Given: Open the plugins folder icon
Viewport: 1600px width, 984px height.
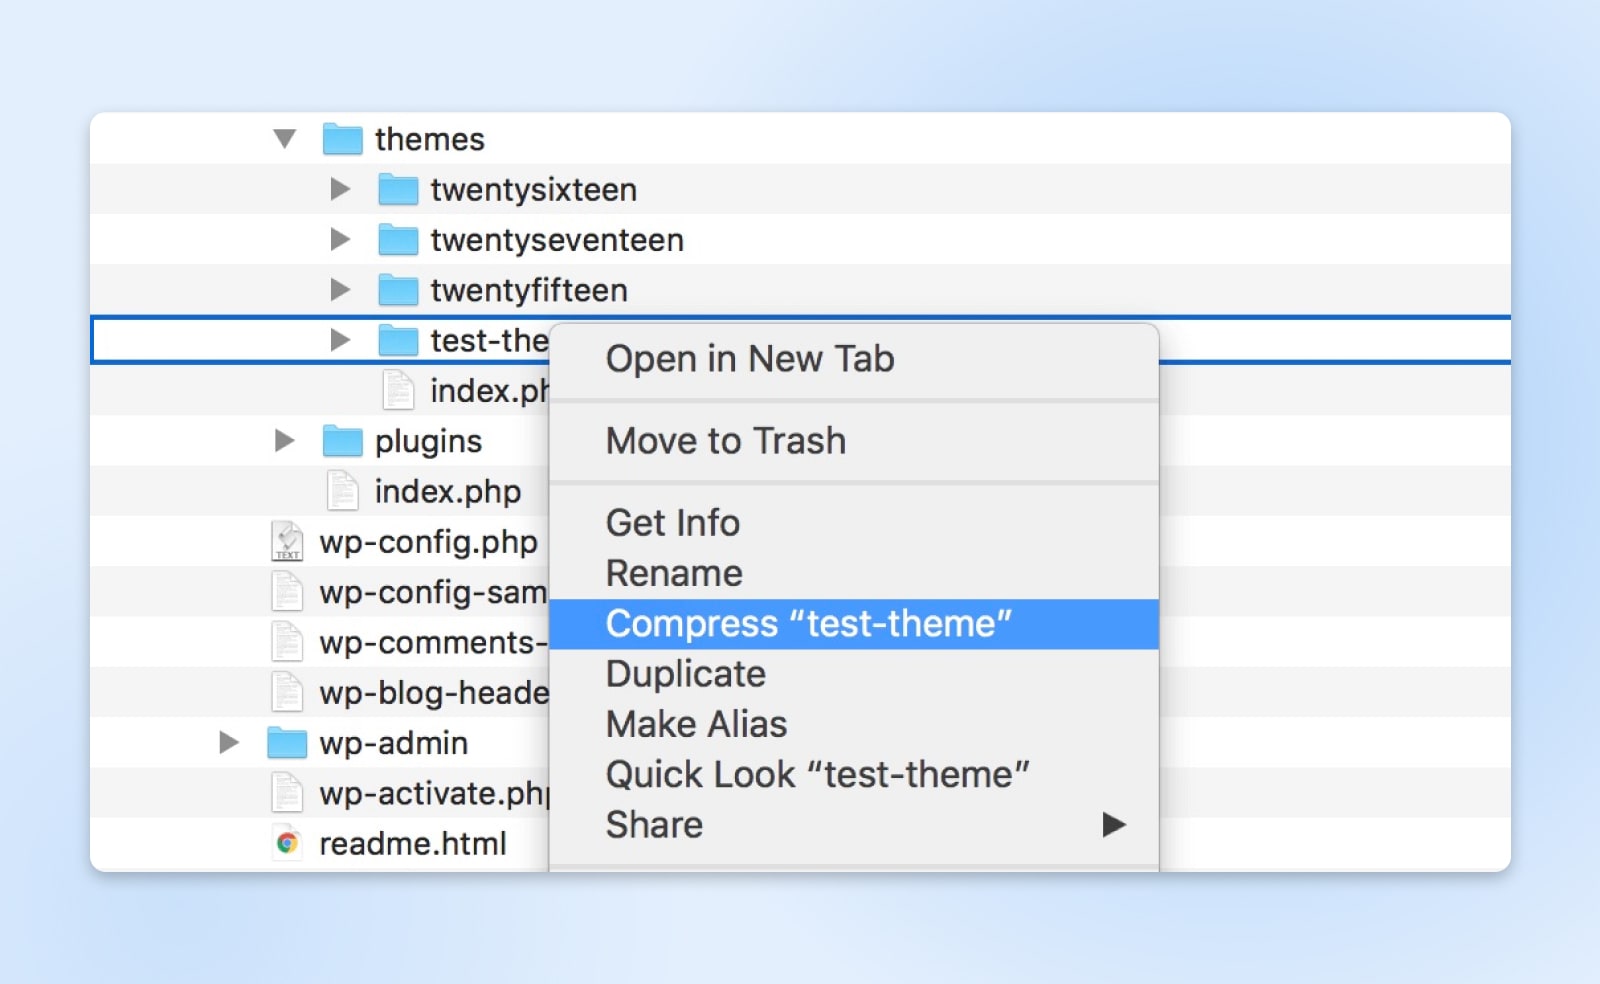Looking at the screenshot, I should point(341,440).
